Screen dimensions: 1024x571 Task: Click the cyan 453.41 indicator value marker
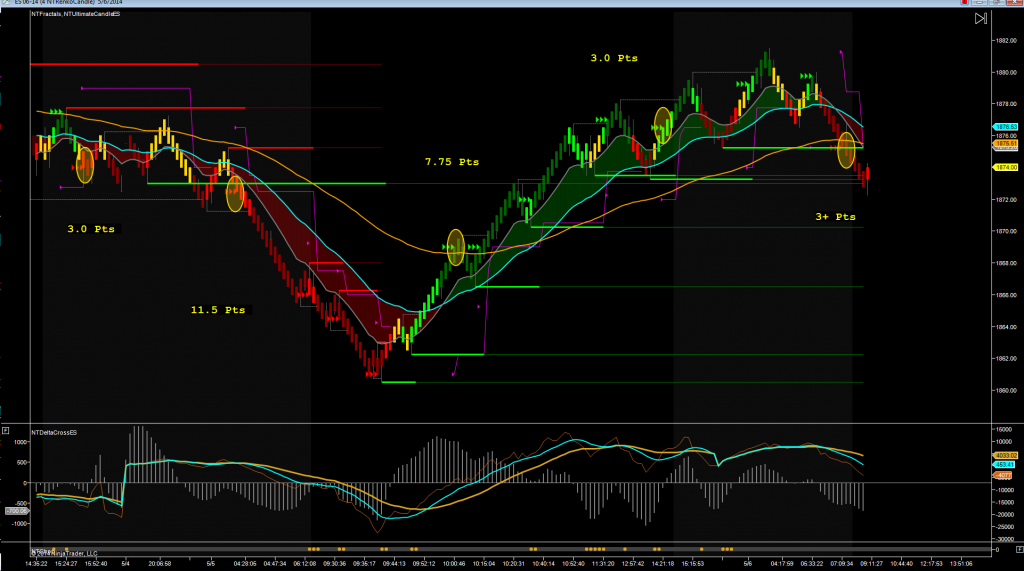click(x=1005, y=465)
